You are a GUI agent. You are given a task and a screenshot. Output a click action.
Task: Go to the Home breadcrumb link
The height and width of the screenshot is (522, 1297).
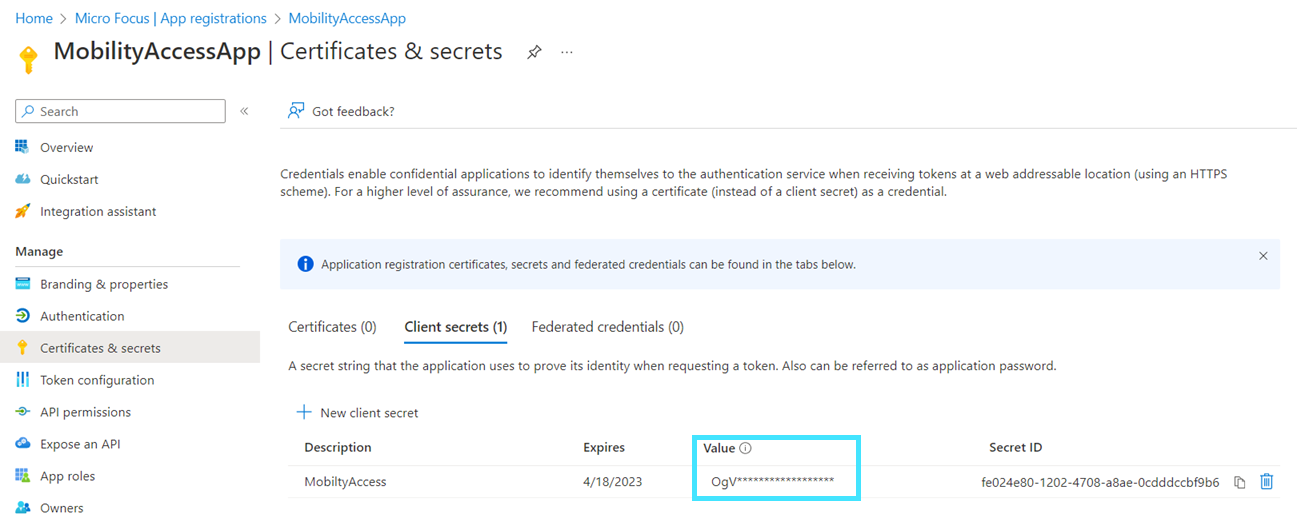(34, 18)
